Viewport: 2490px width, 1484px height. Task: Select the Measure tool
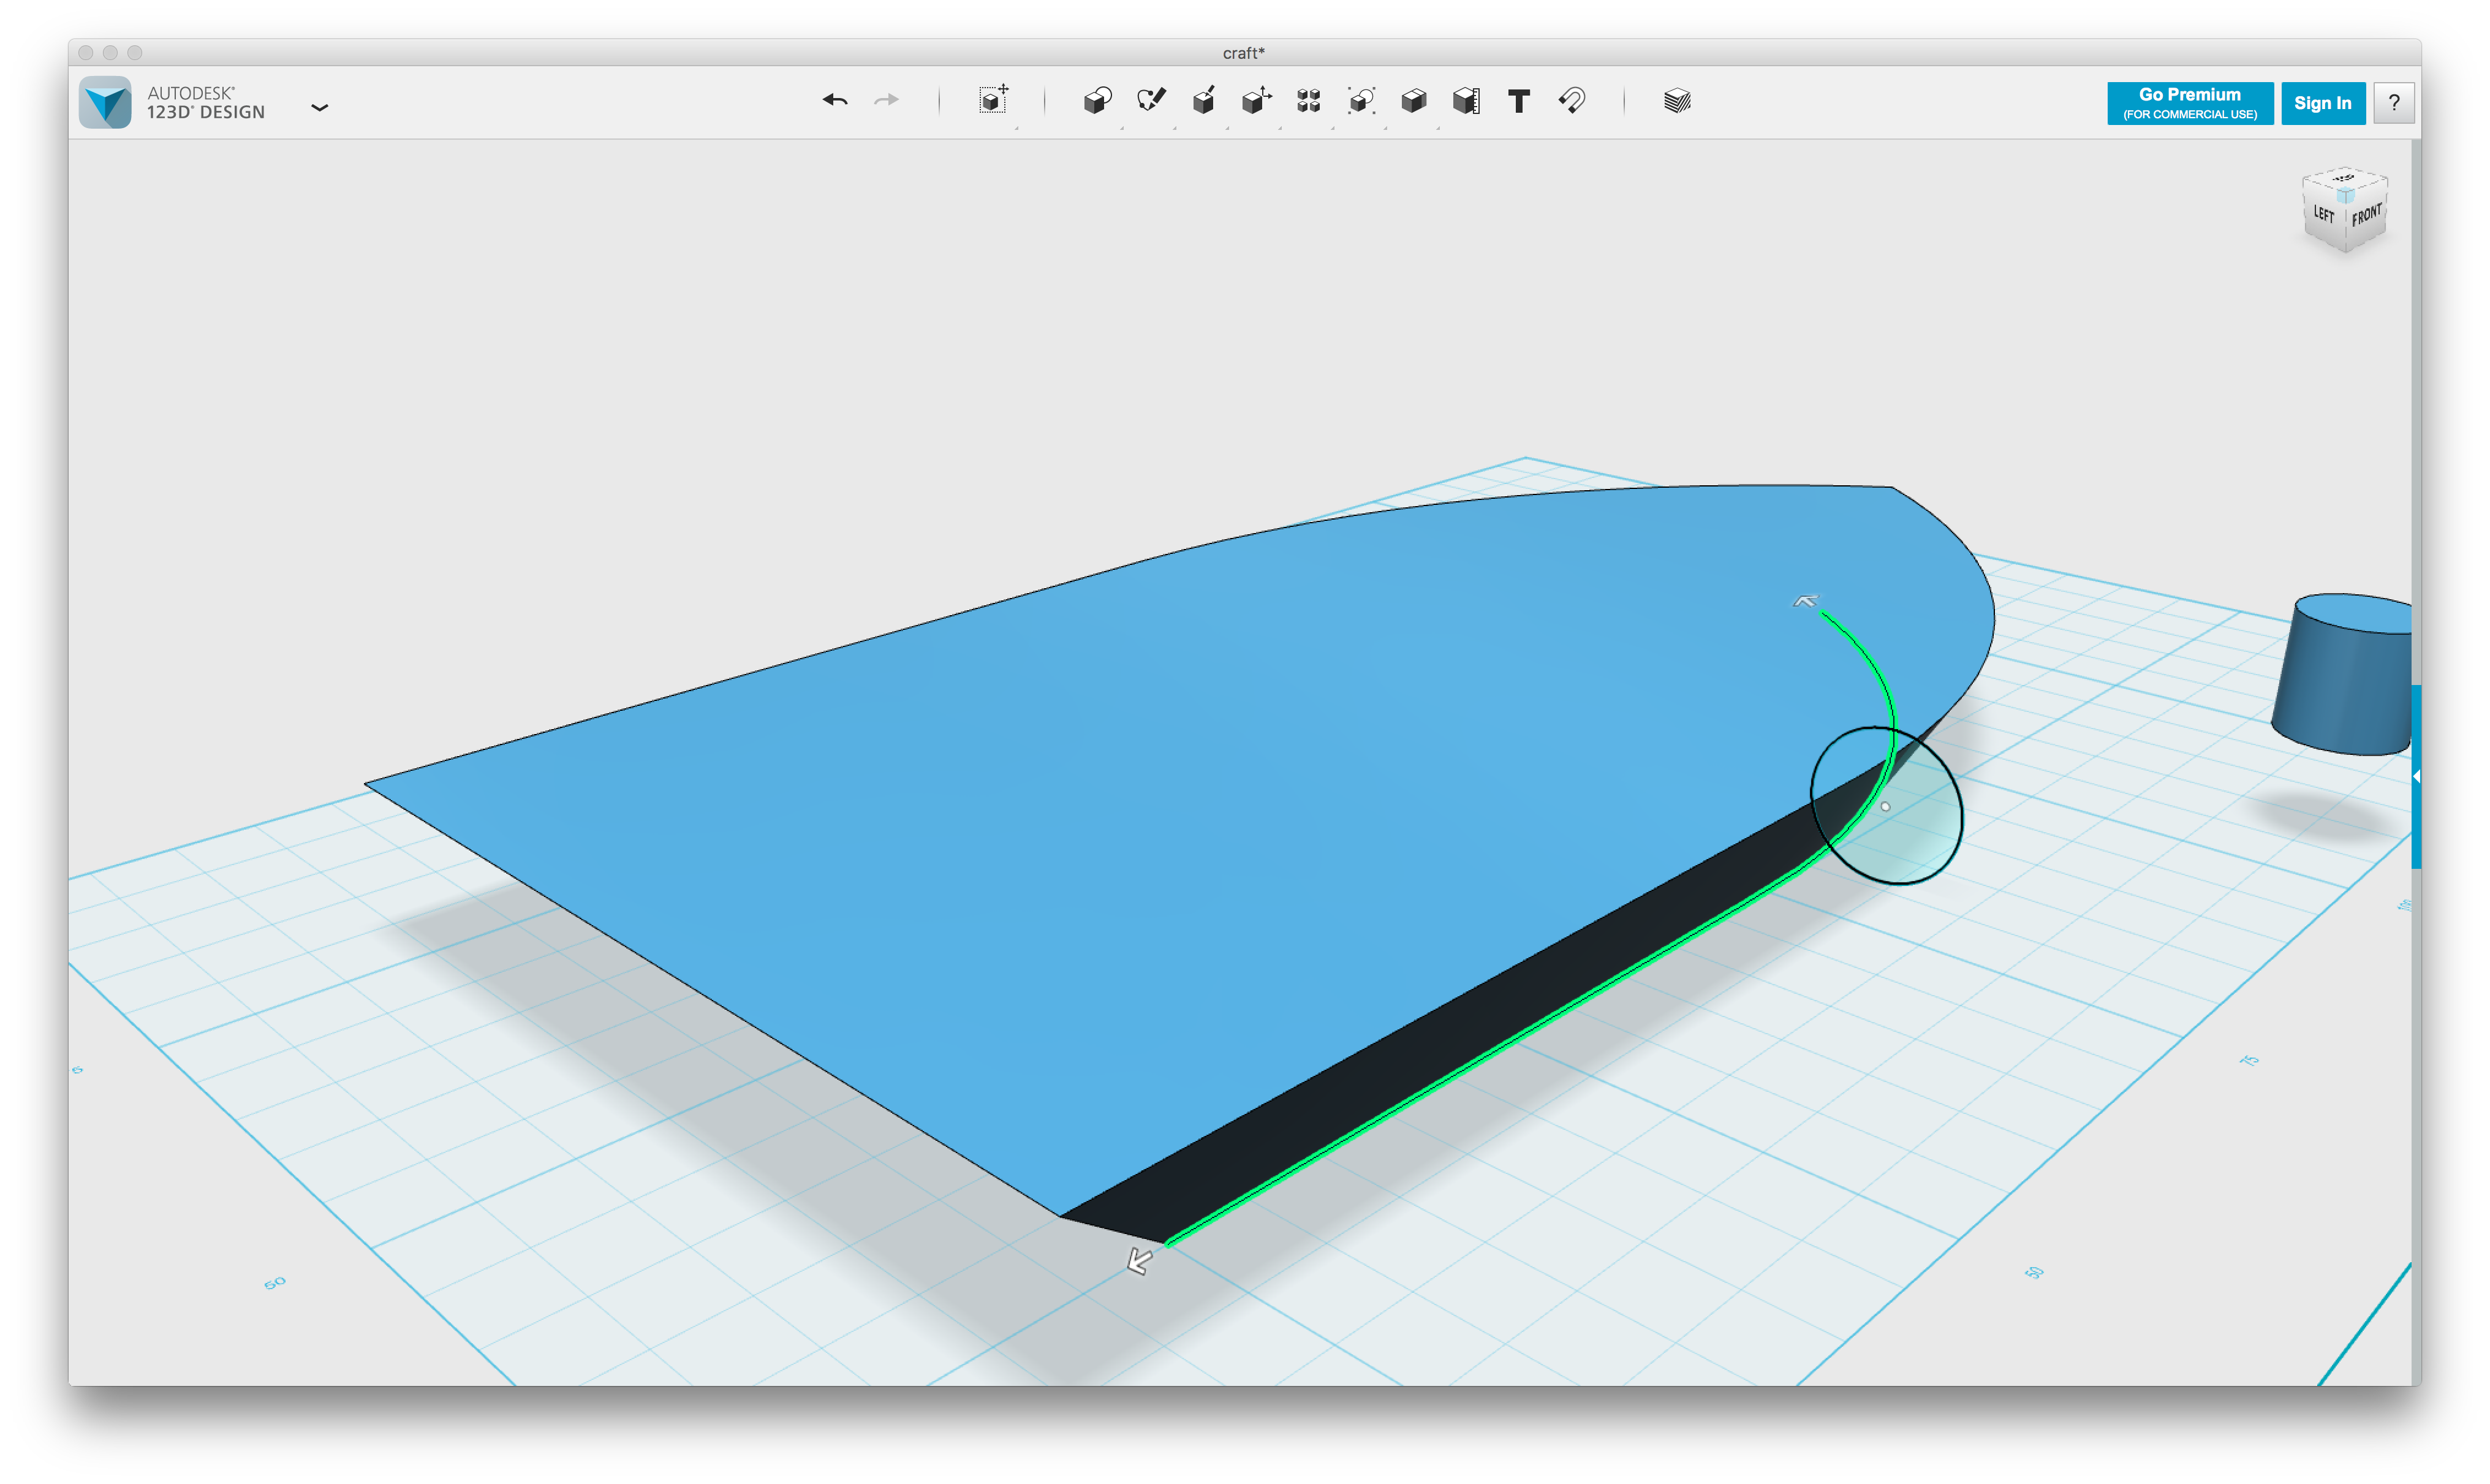click(1466, 100)
